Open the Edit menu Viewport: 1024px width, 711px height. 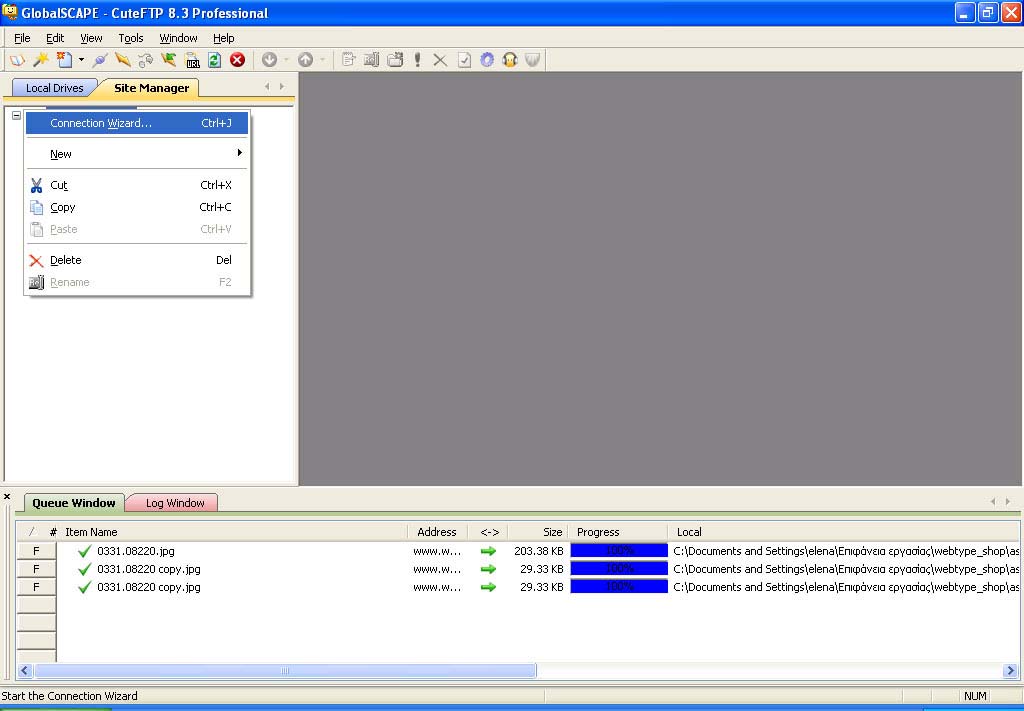pyautogui.click(x=55, y=38)
